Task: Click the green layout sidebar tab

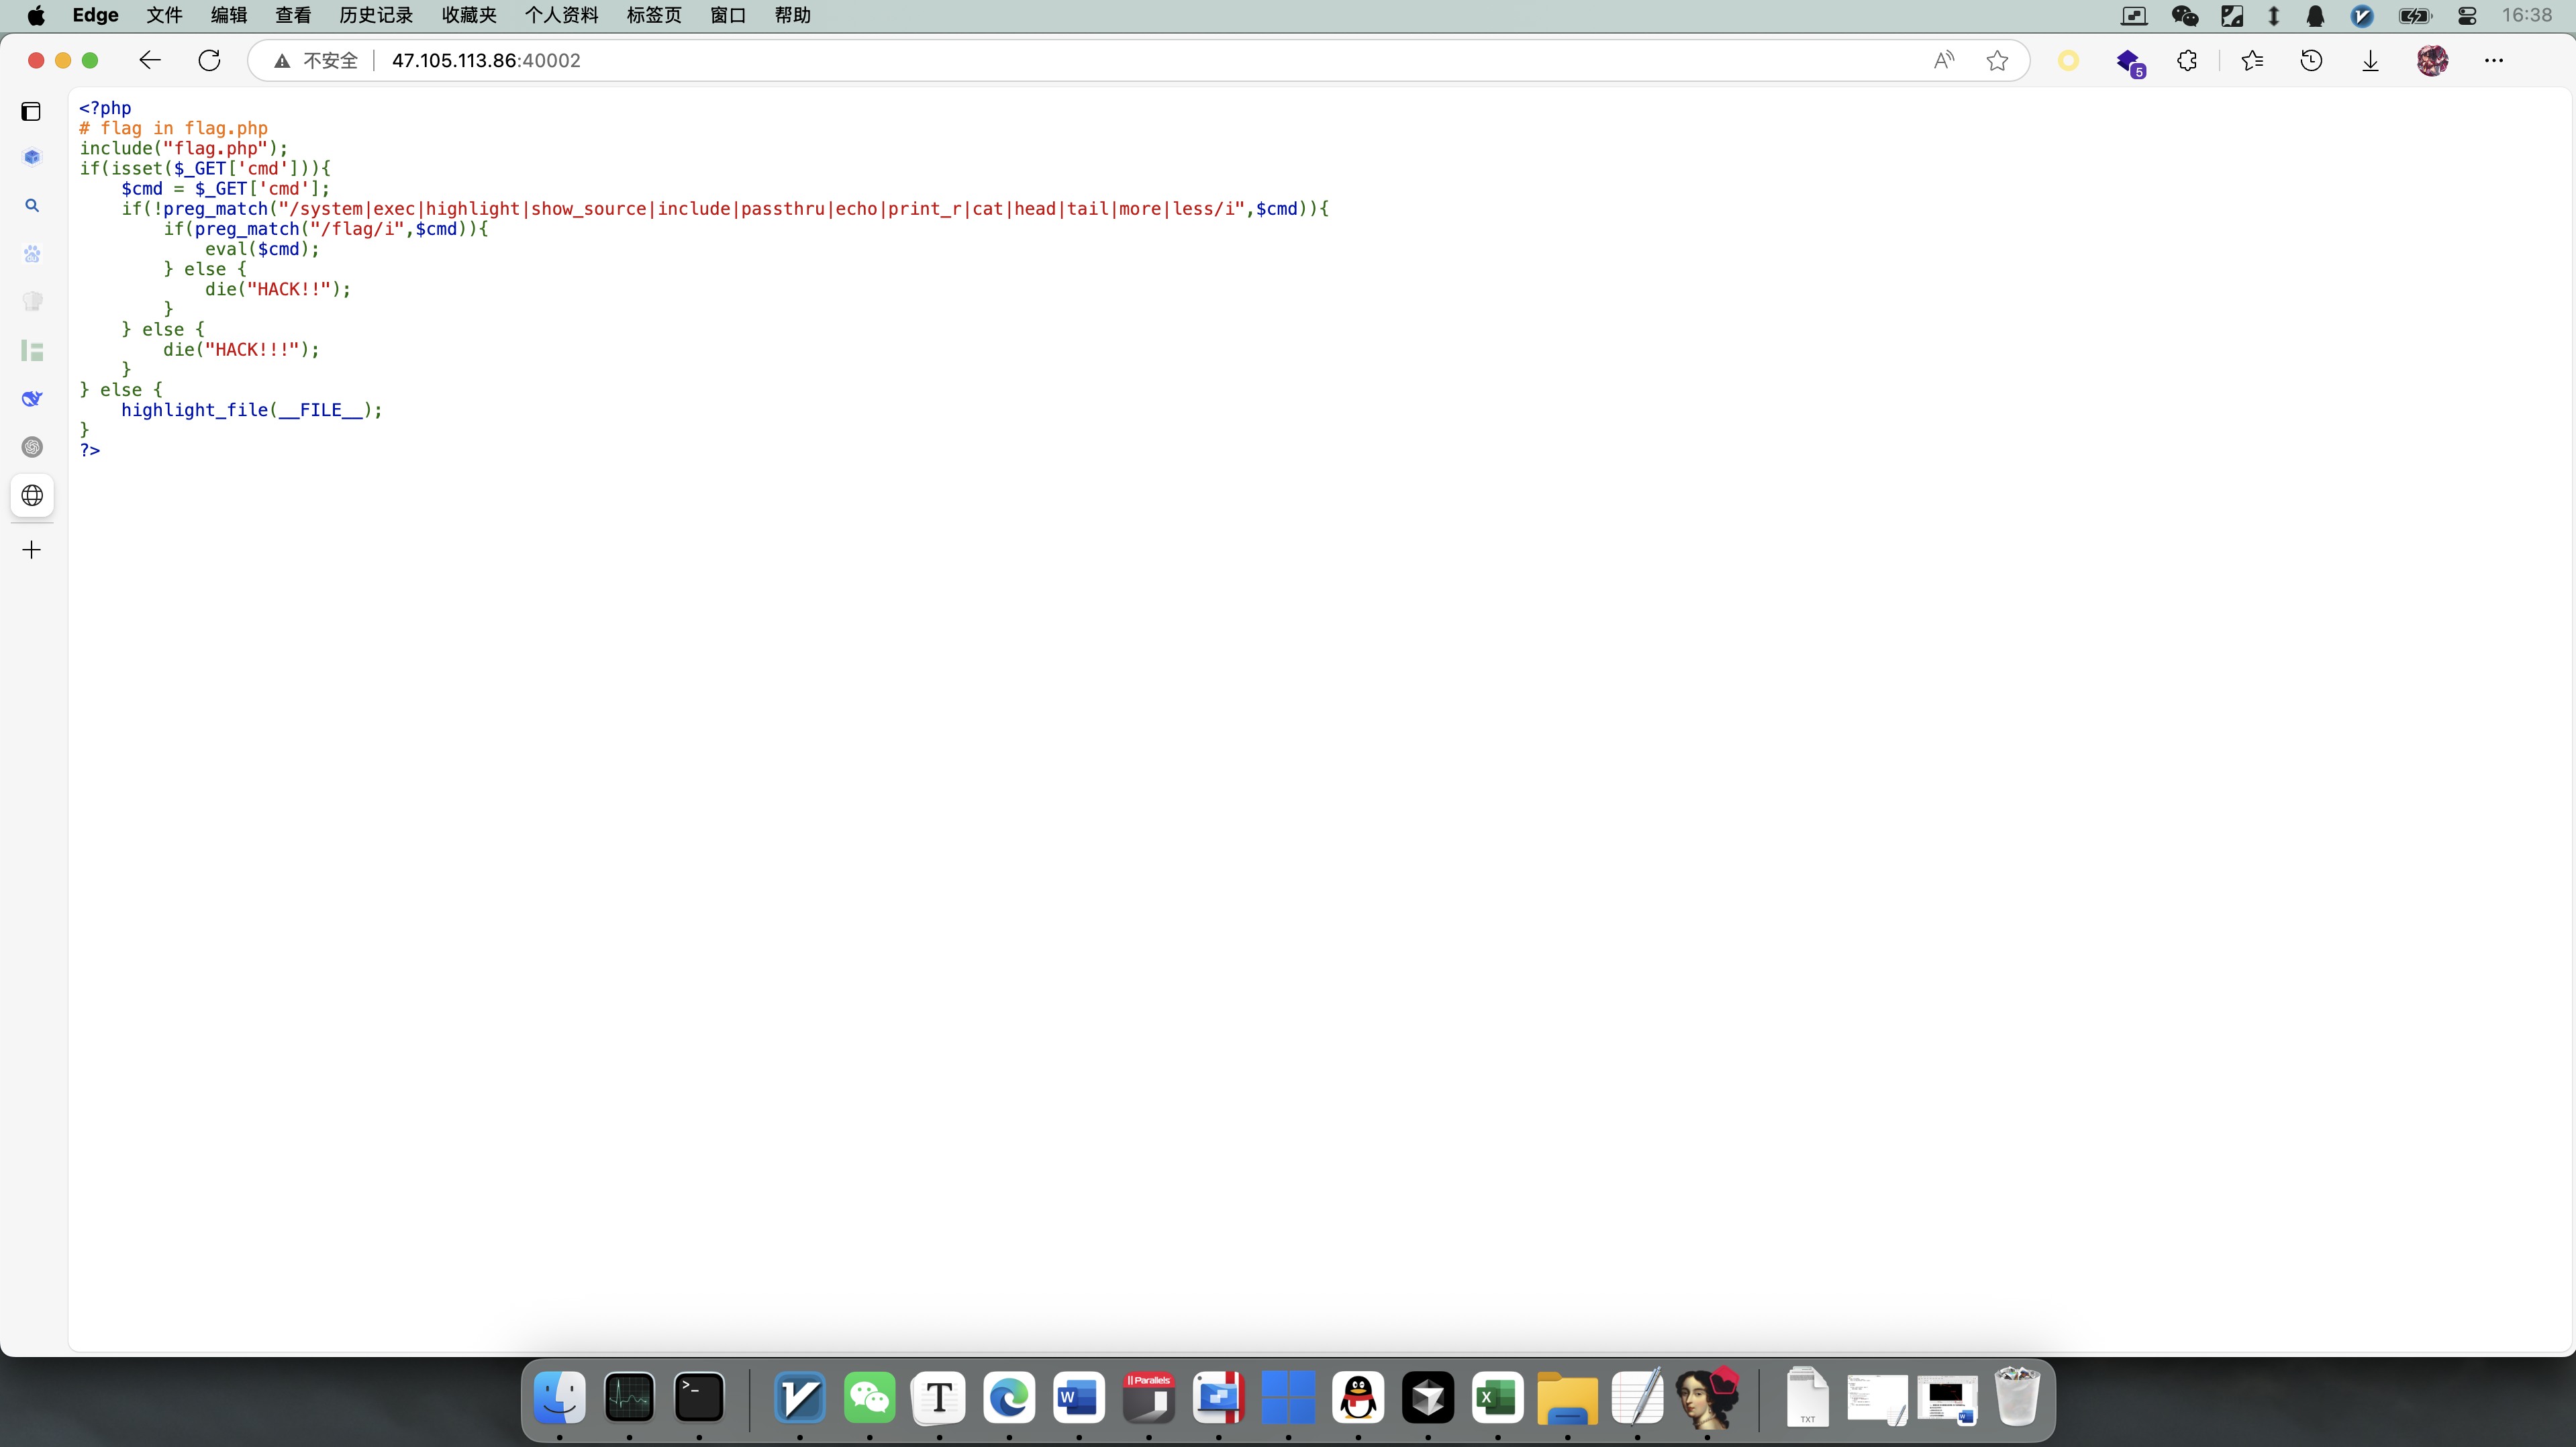Action: point(32,350)
